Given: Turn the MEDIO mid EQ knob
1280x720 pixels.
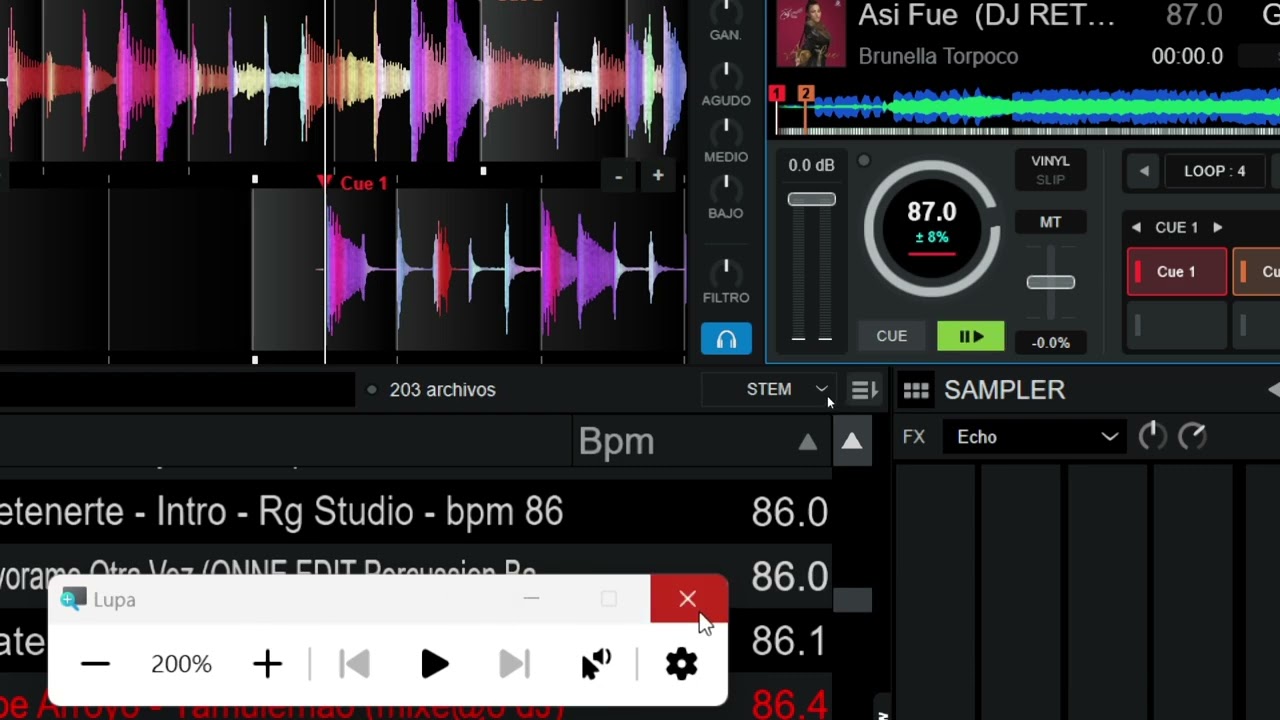Looking at the screenshot, I should point(725,131).
